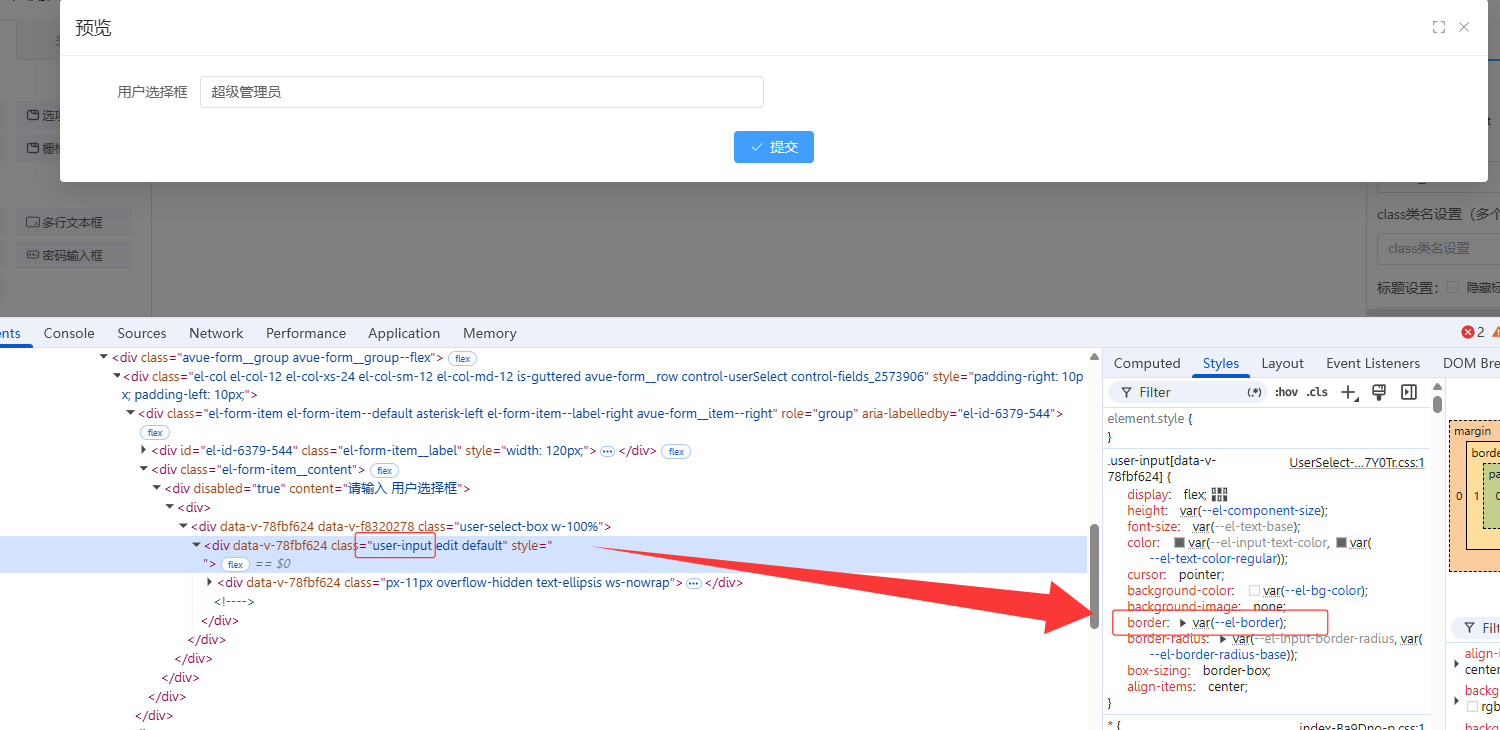Click the first color swatch for --el-input-text-color
Screen dimensions: 1500x730
click(1180, 543)
